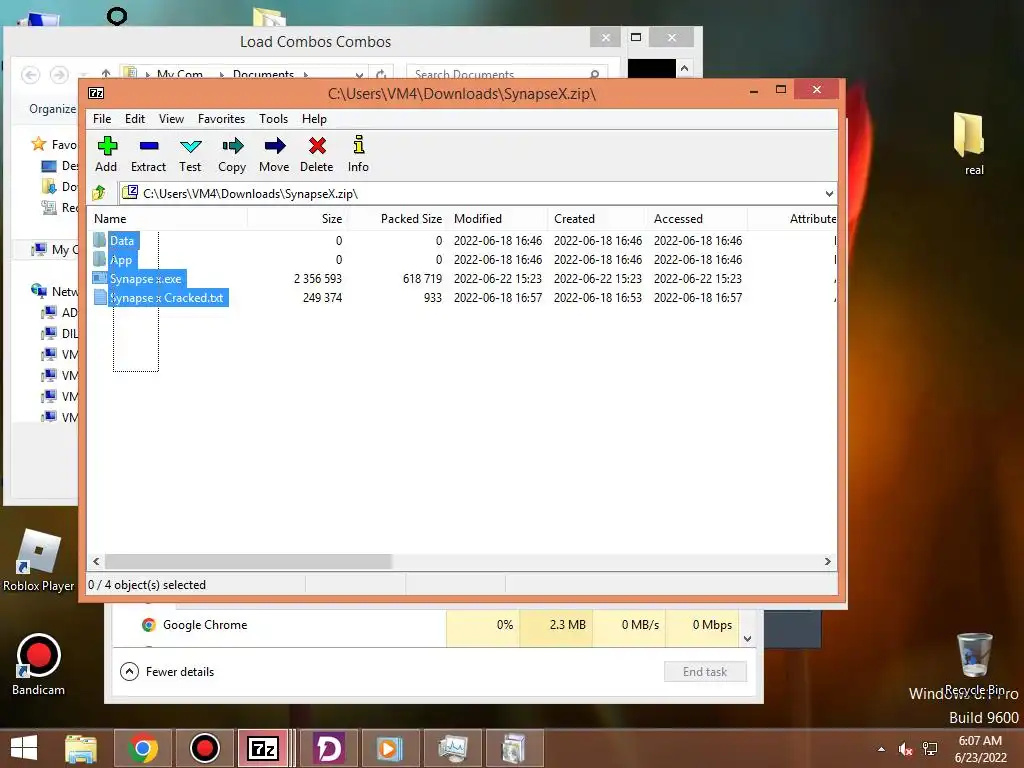Click the Synapse x.exe file icon

[100, 278]
